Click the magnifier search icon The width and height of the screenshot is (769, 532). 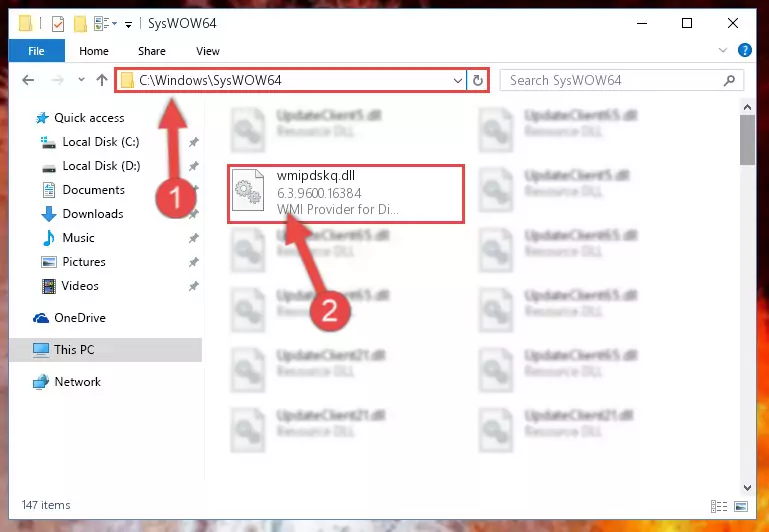click(729, 80)
